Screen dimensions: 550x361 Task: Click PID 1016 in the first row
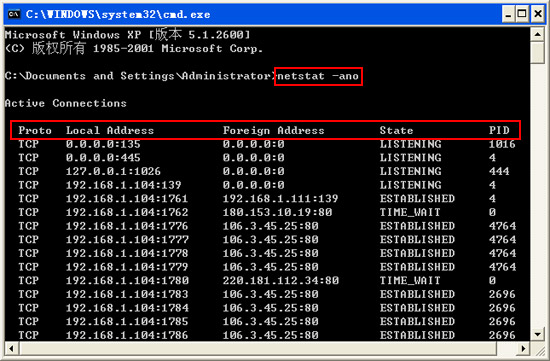[x=502, y=144]
